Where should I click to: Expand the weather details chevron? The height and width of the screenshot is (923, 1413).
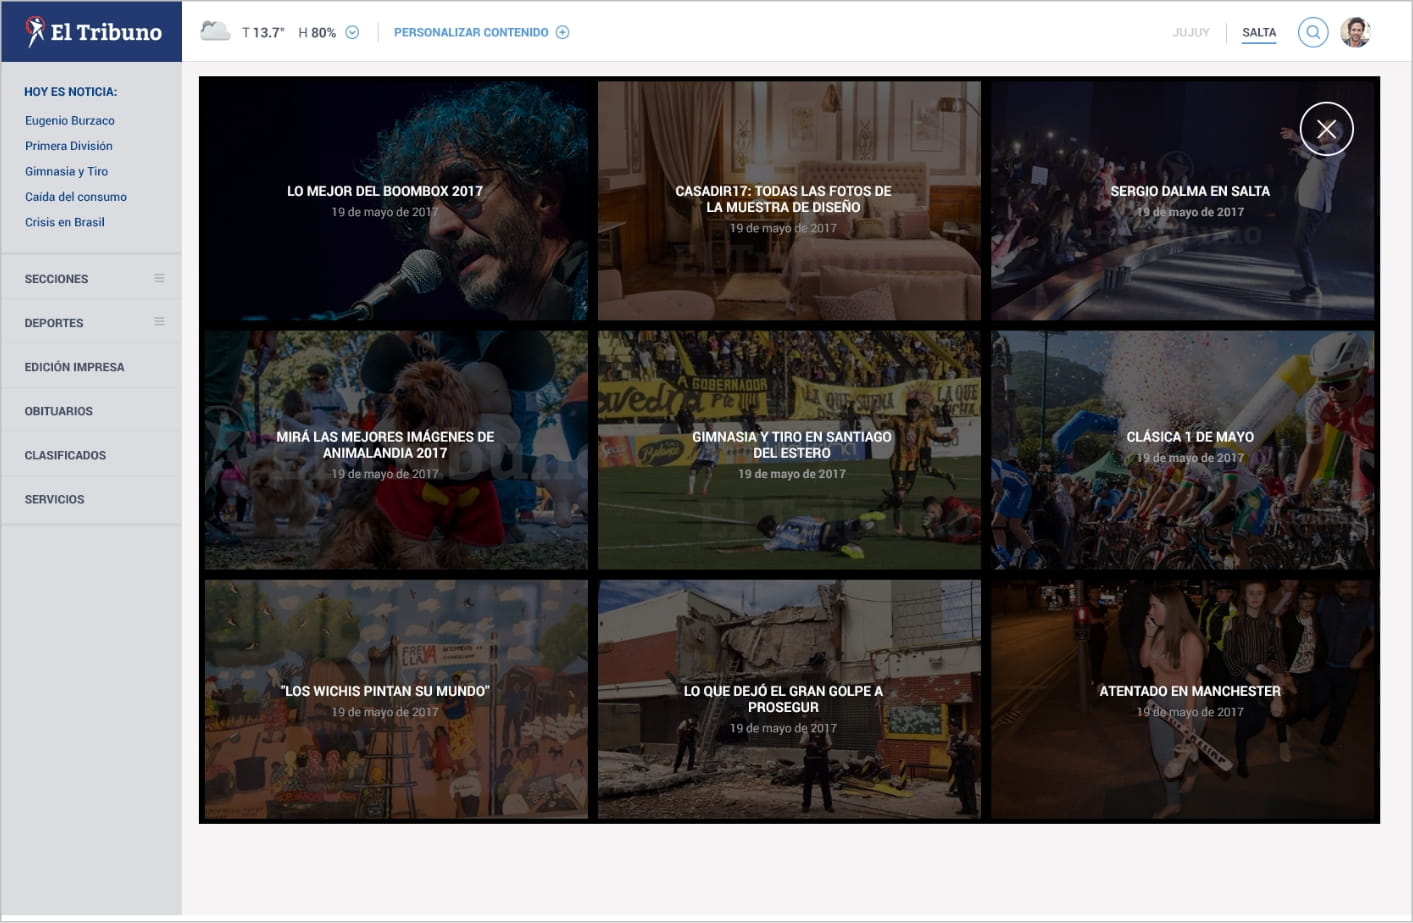(352, 32)
